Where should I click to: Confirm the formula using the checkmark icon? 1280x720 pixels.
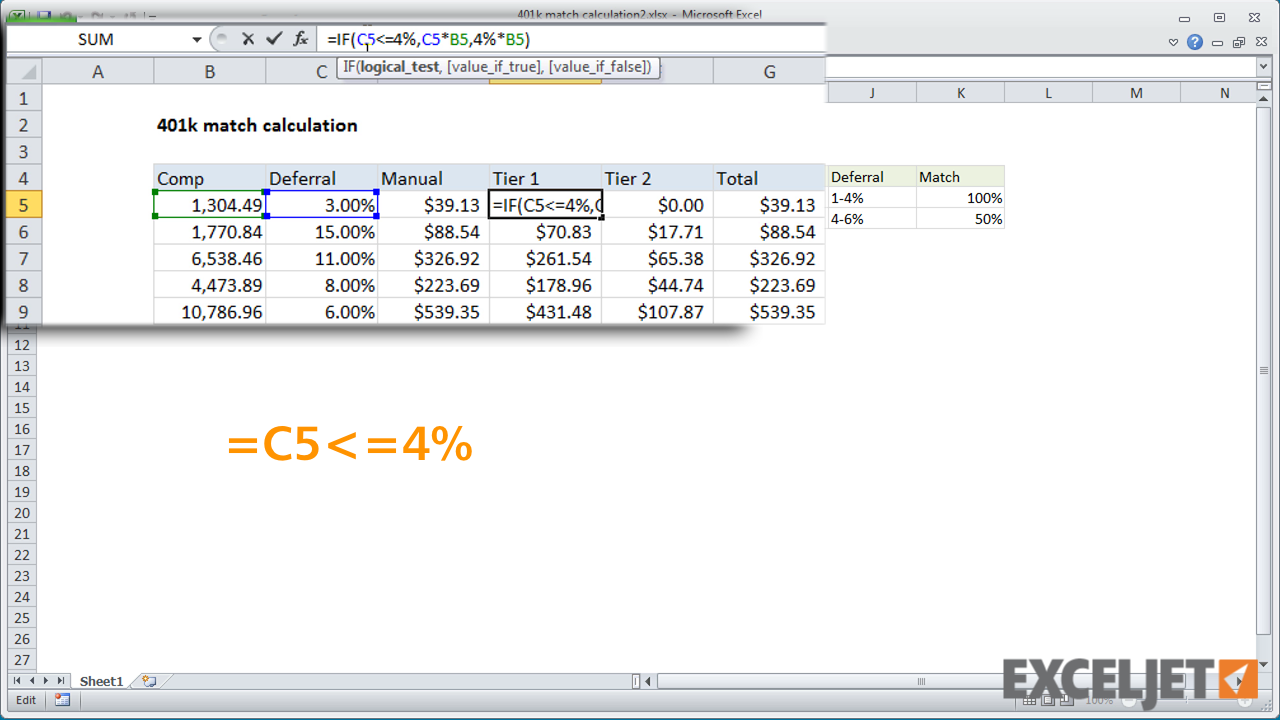pos(273,38)
